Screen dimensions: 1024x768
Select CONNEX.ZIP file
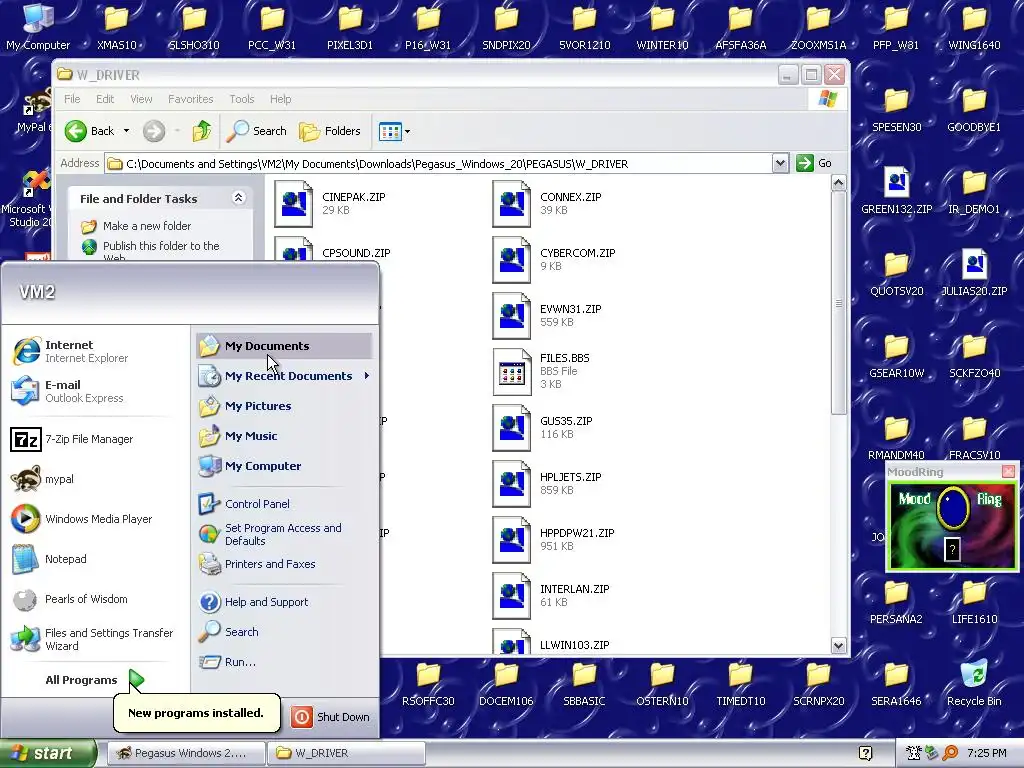click(547, 203)
